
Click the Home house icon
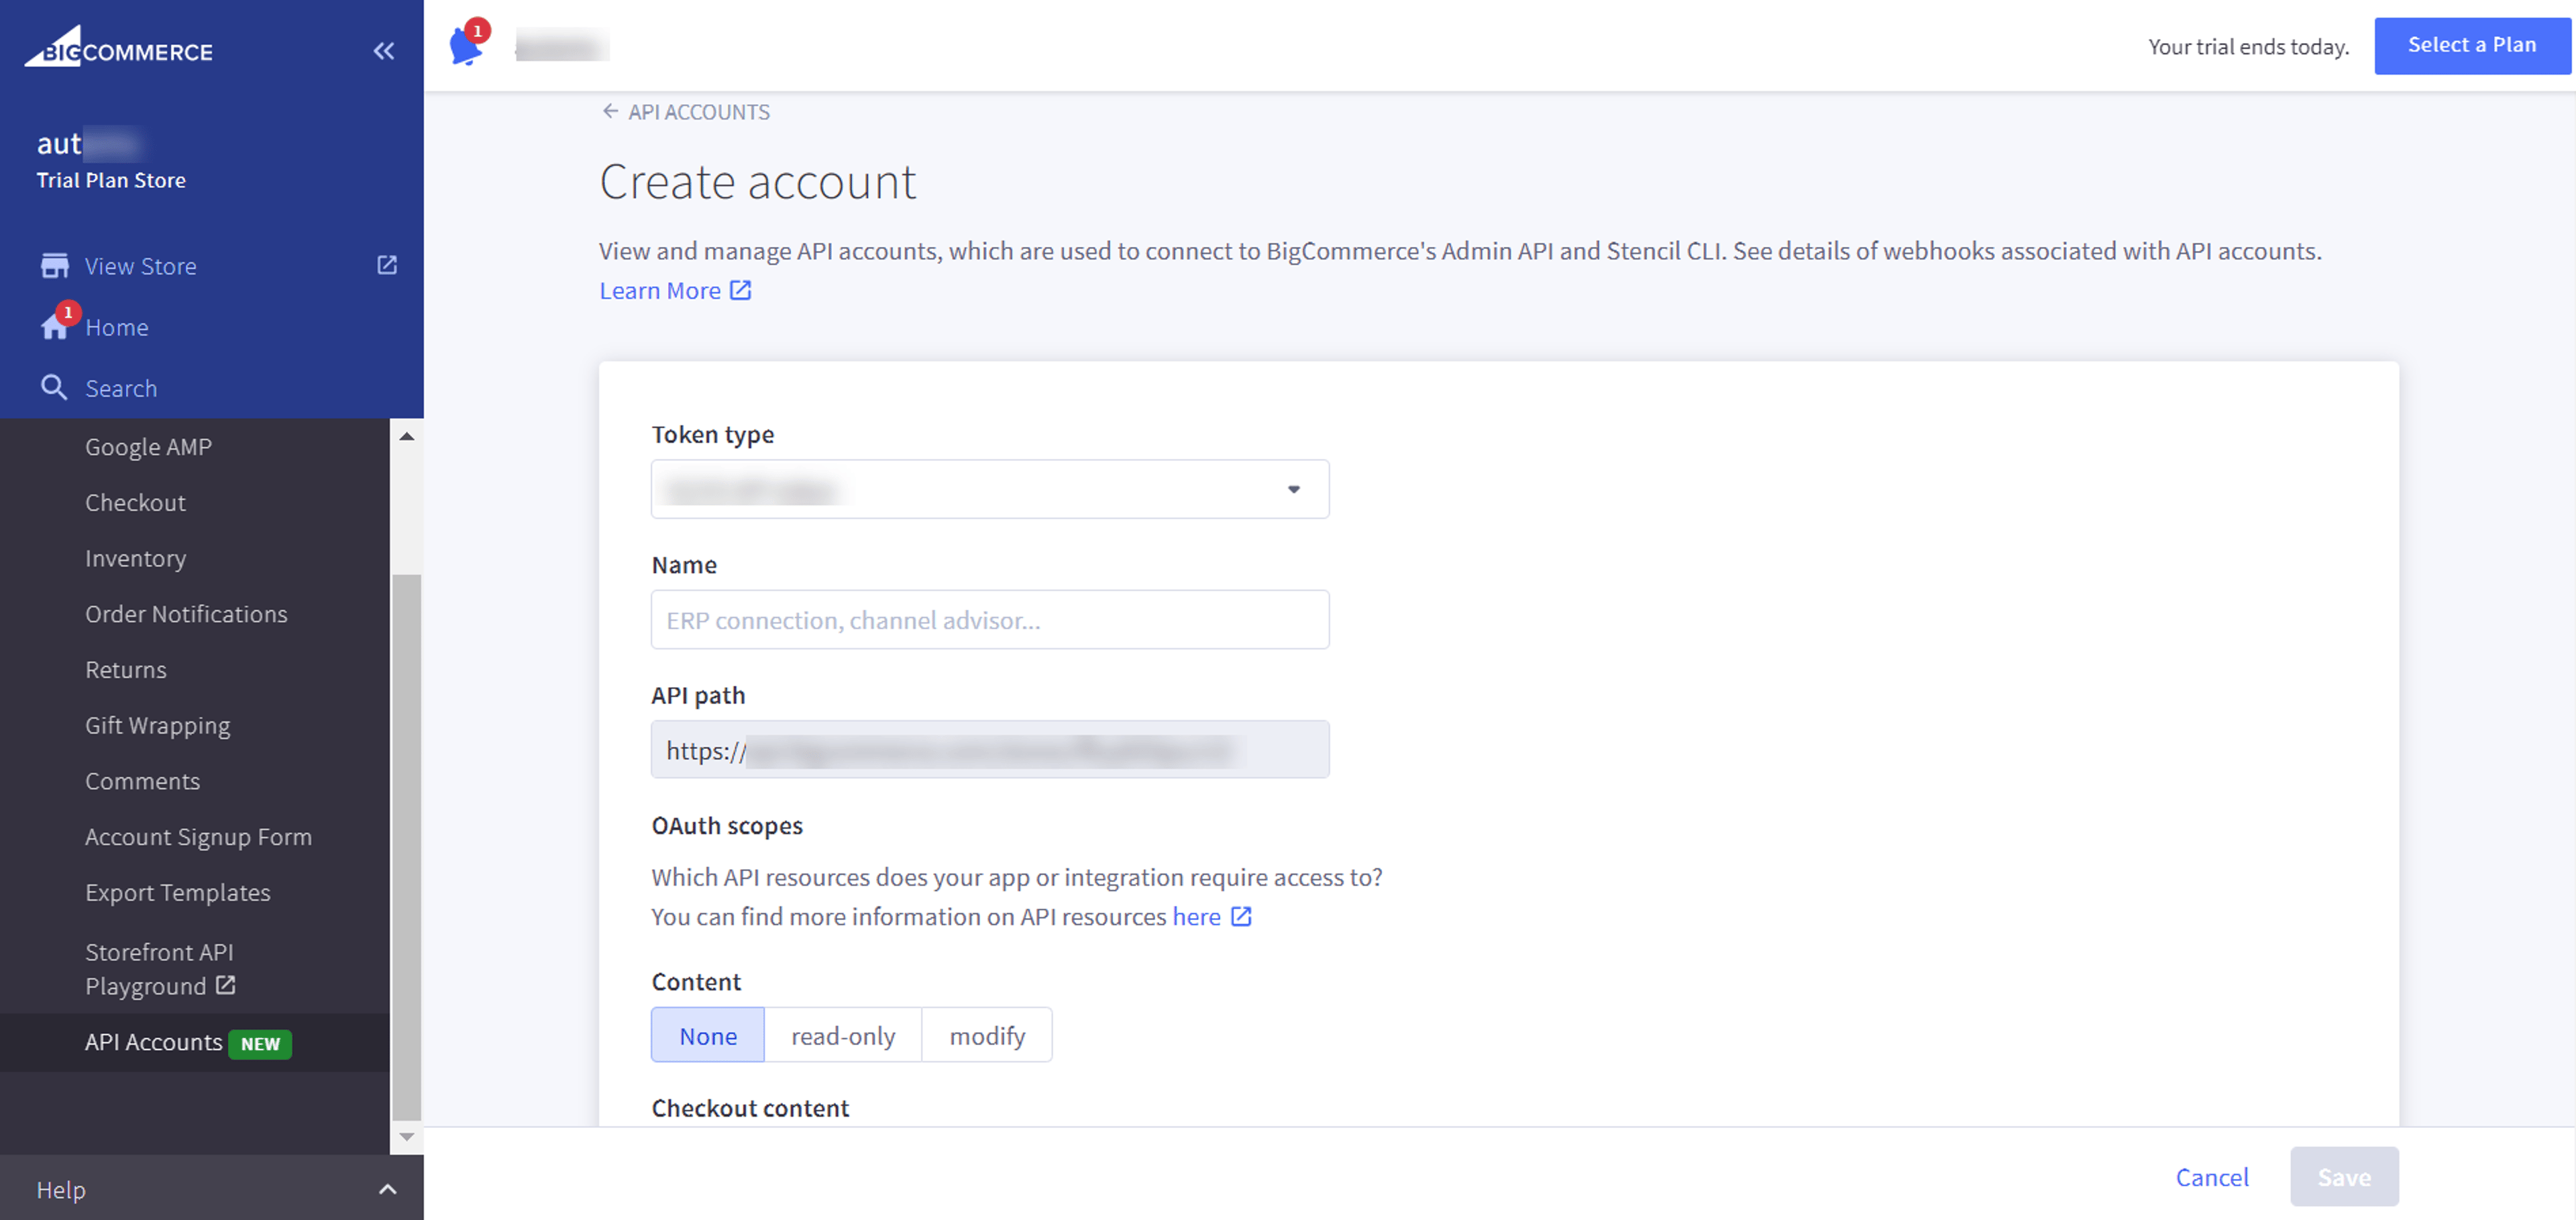click(x=54, y=327)
